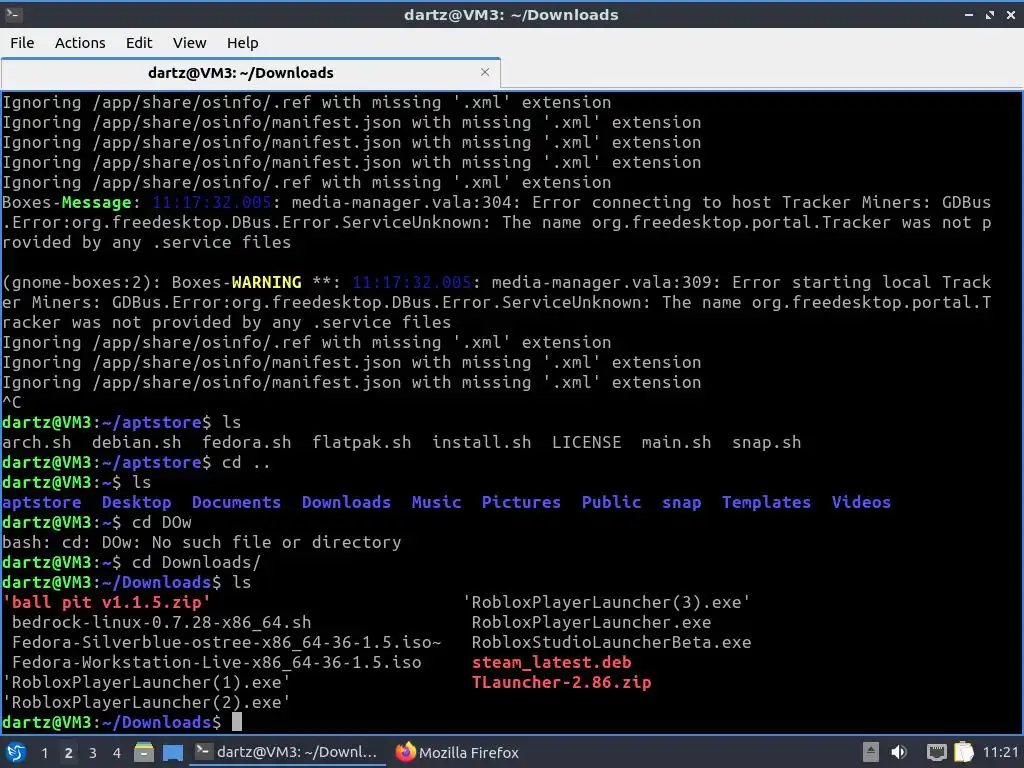The width and height of the screenshot is (1024, 768).
Task: Click the Fedora-Workstation-Live iso filename
Action: [216, 662]
